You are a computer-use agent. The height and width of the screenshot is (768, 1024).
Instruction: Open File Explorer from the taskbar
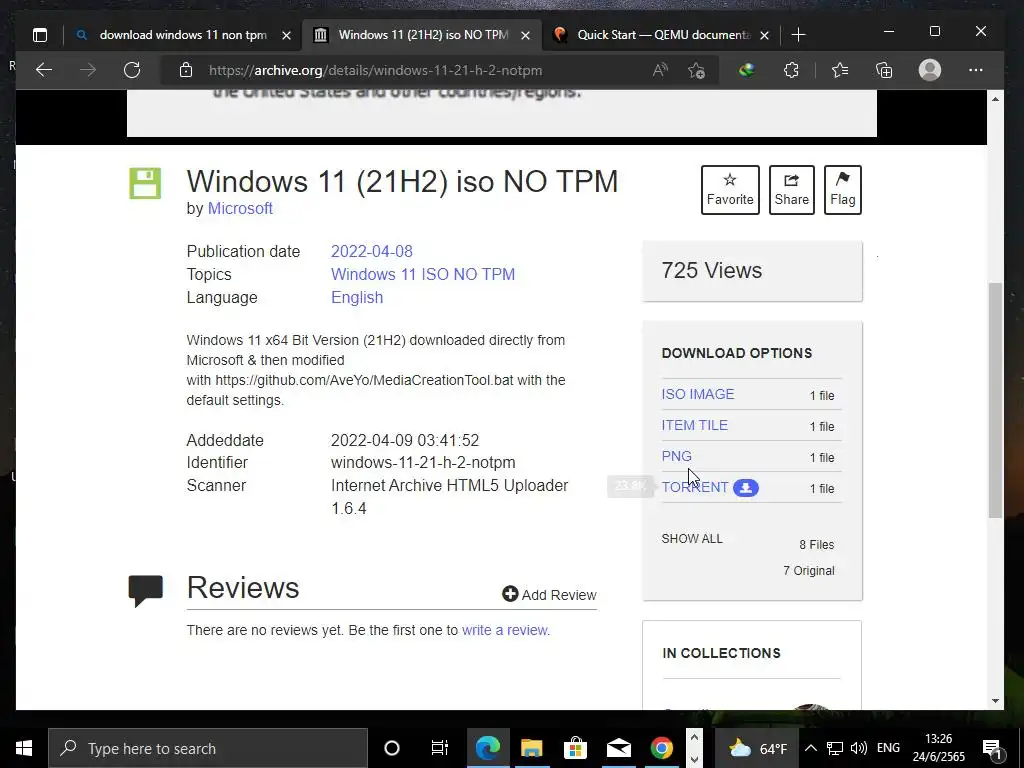tap(532, 748)
